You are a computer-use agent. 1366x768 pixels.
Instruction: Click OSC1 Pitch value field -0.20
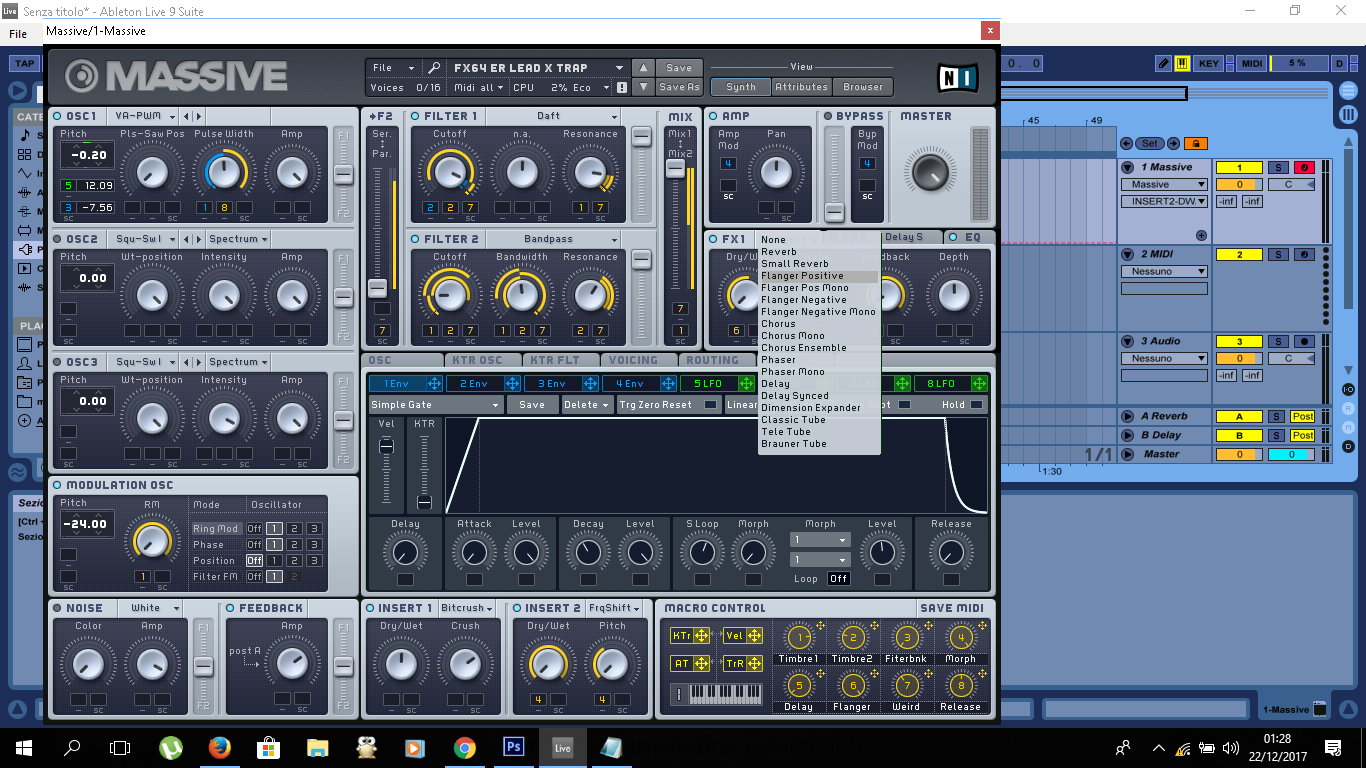[x=87, y=155]
